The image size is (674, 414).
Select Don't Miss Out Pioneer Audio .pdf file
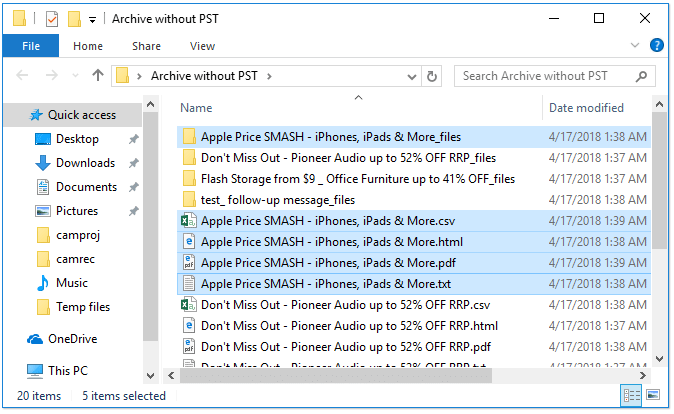(x=414, y=347)
